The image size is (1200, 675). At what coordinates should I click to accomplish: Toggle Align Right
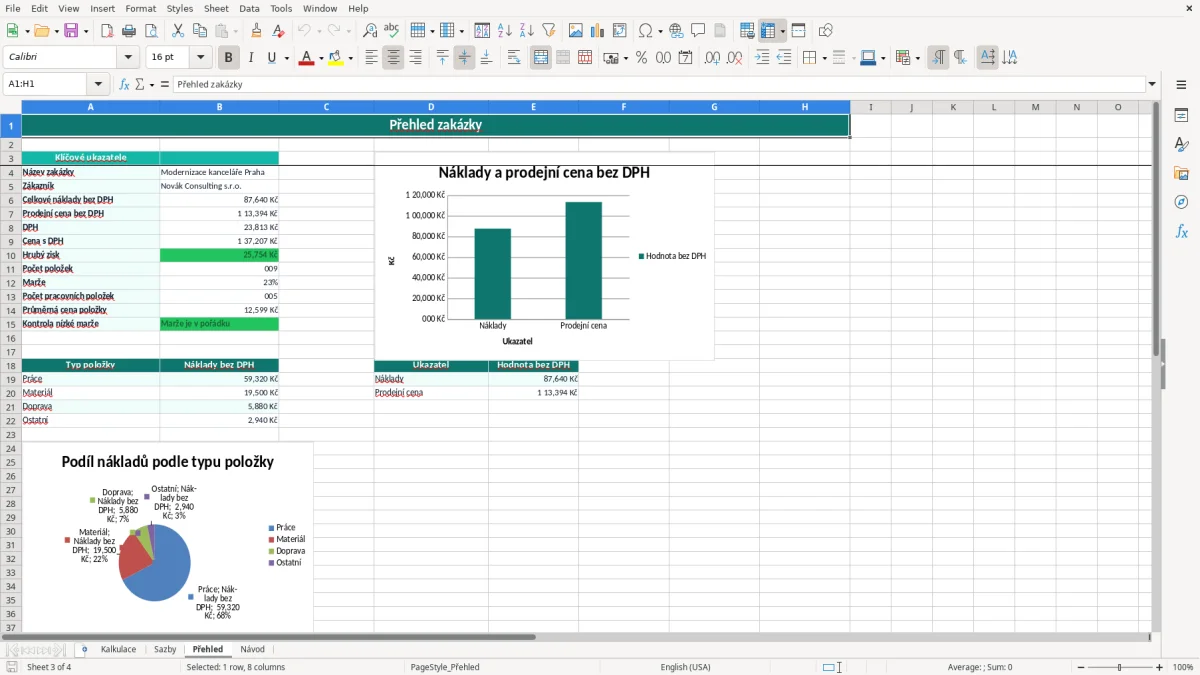tap(415, 58)
